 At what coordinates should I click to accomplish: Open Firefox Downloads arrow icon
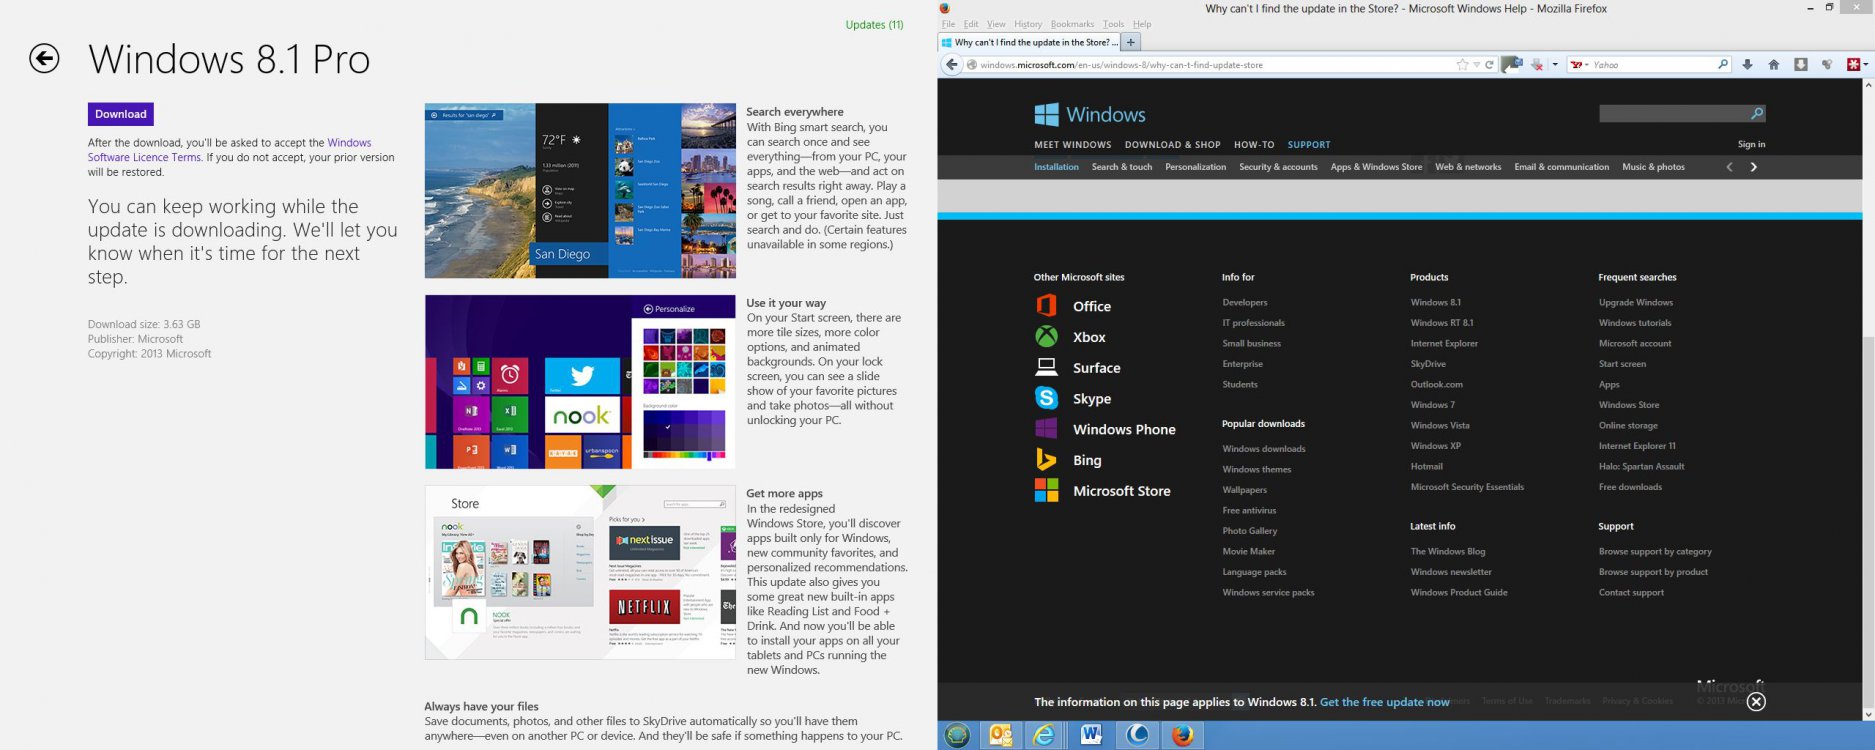click(1747, 65)
